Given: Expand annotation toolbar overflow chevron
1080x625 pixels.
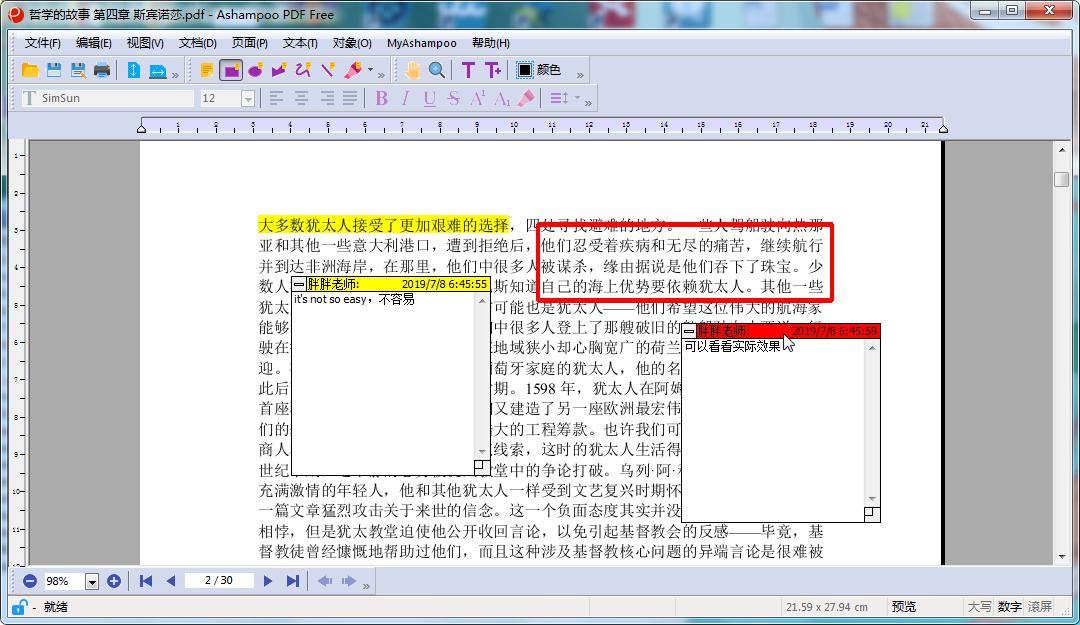Looking at the screenshot, I should pos(381,75).
